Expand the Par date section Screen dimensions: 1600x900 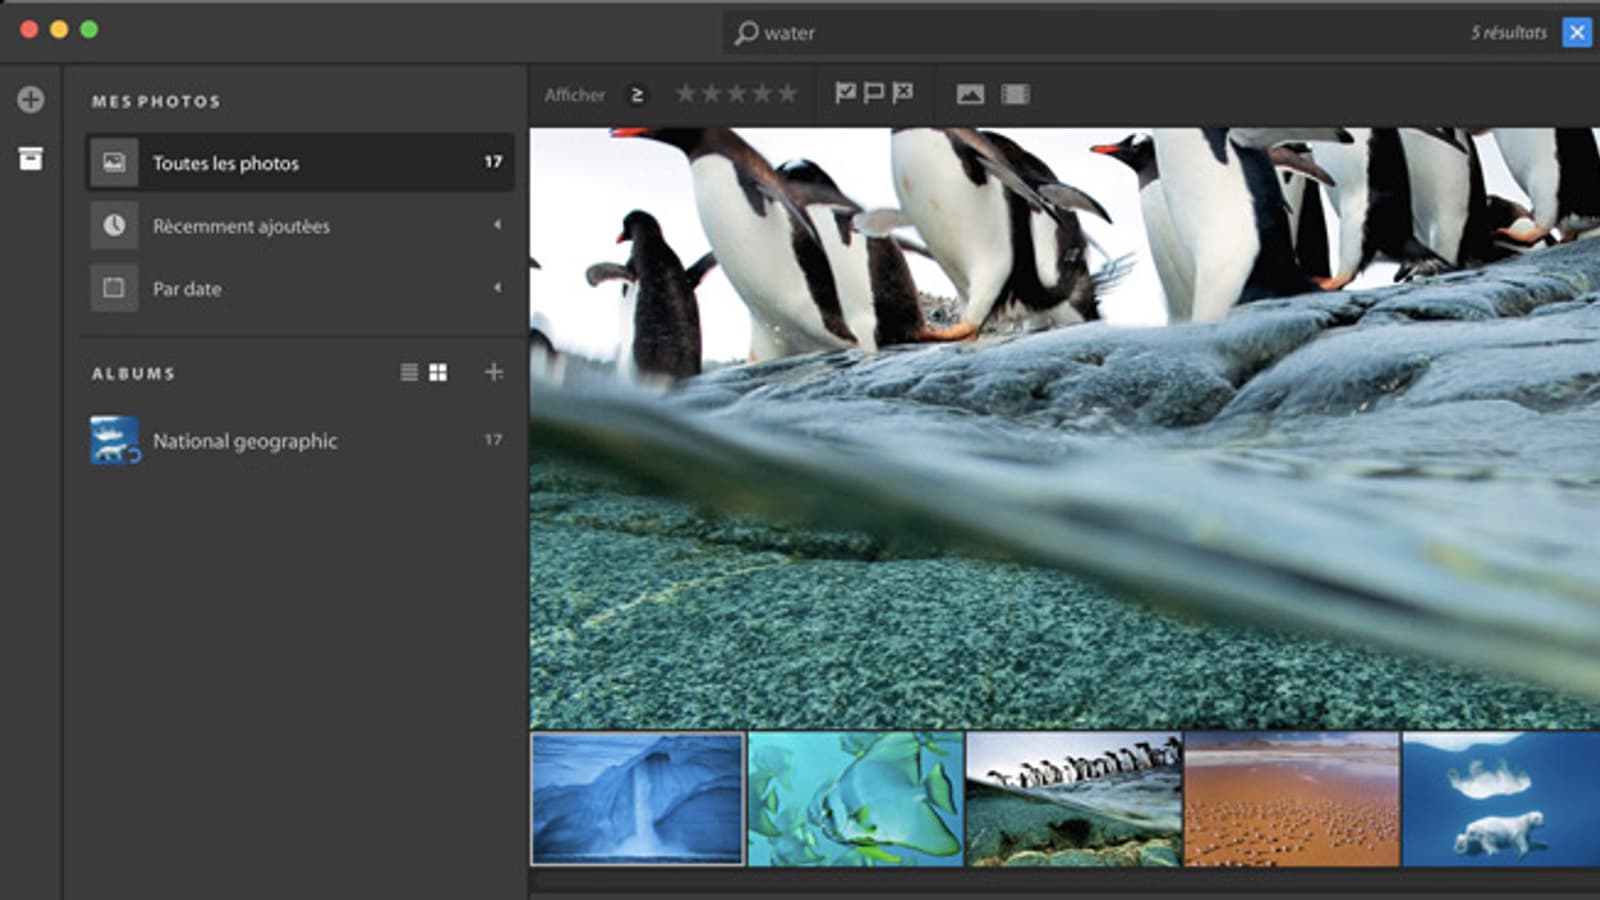tap(497, 288)
